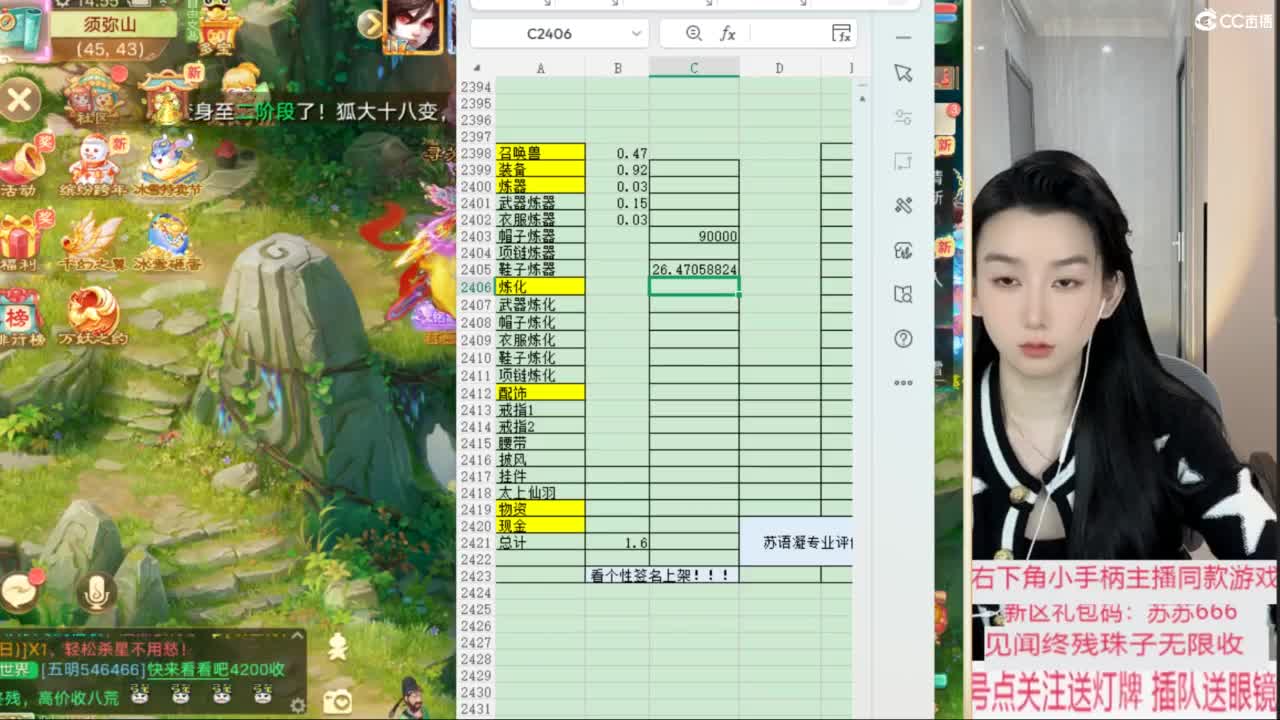
Task: Select column D header
Action: (779, 68)
